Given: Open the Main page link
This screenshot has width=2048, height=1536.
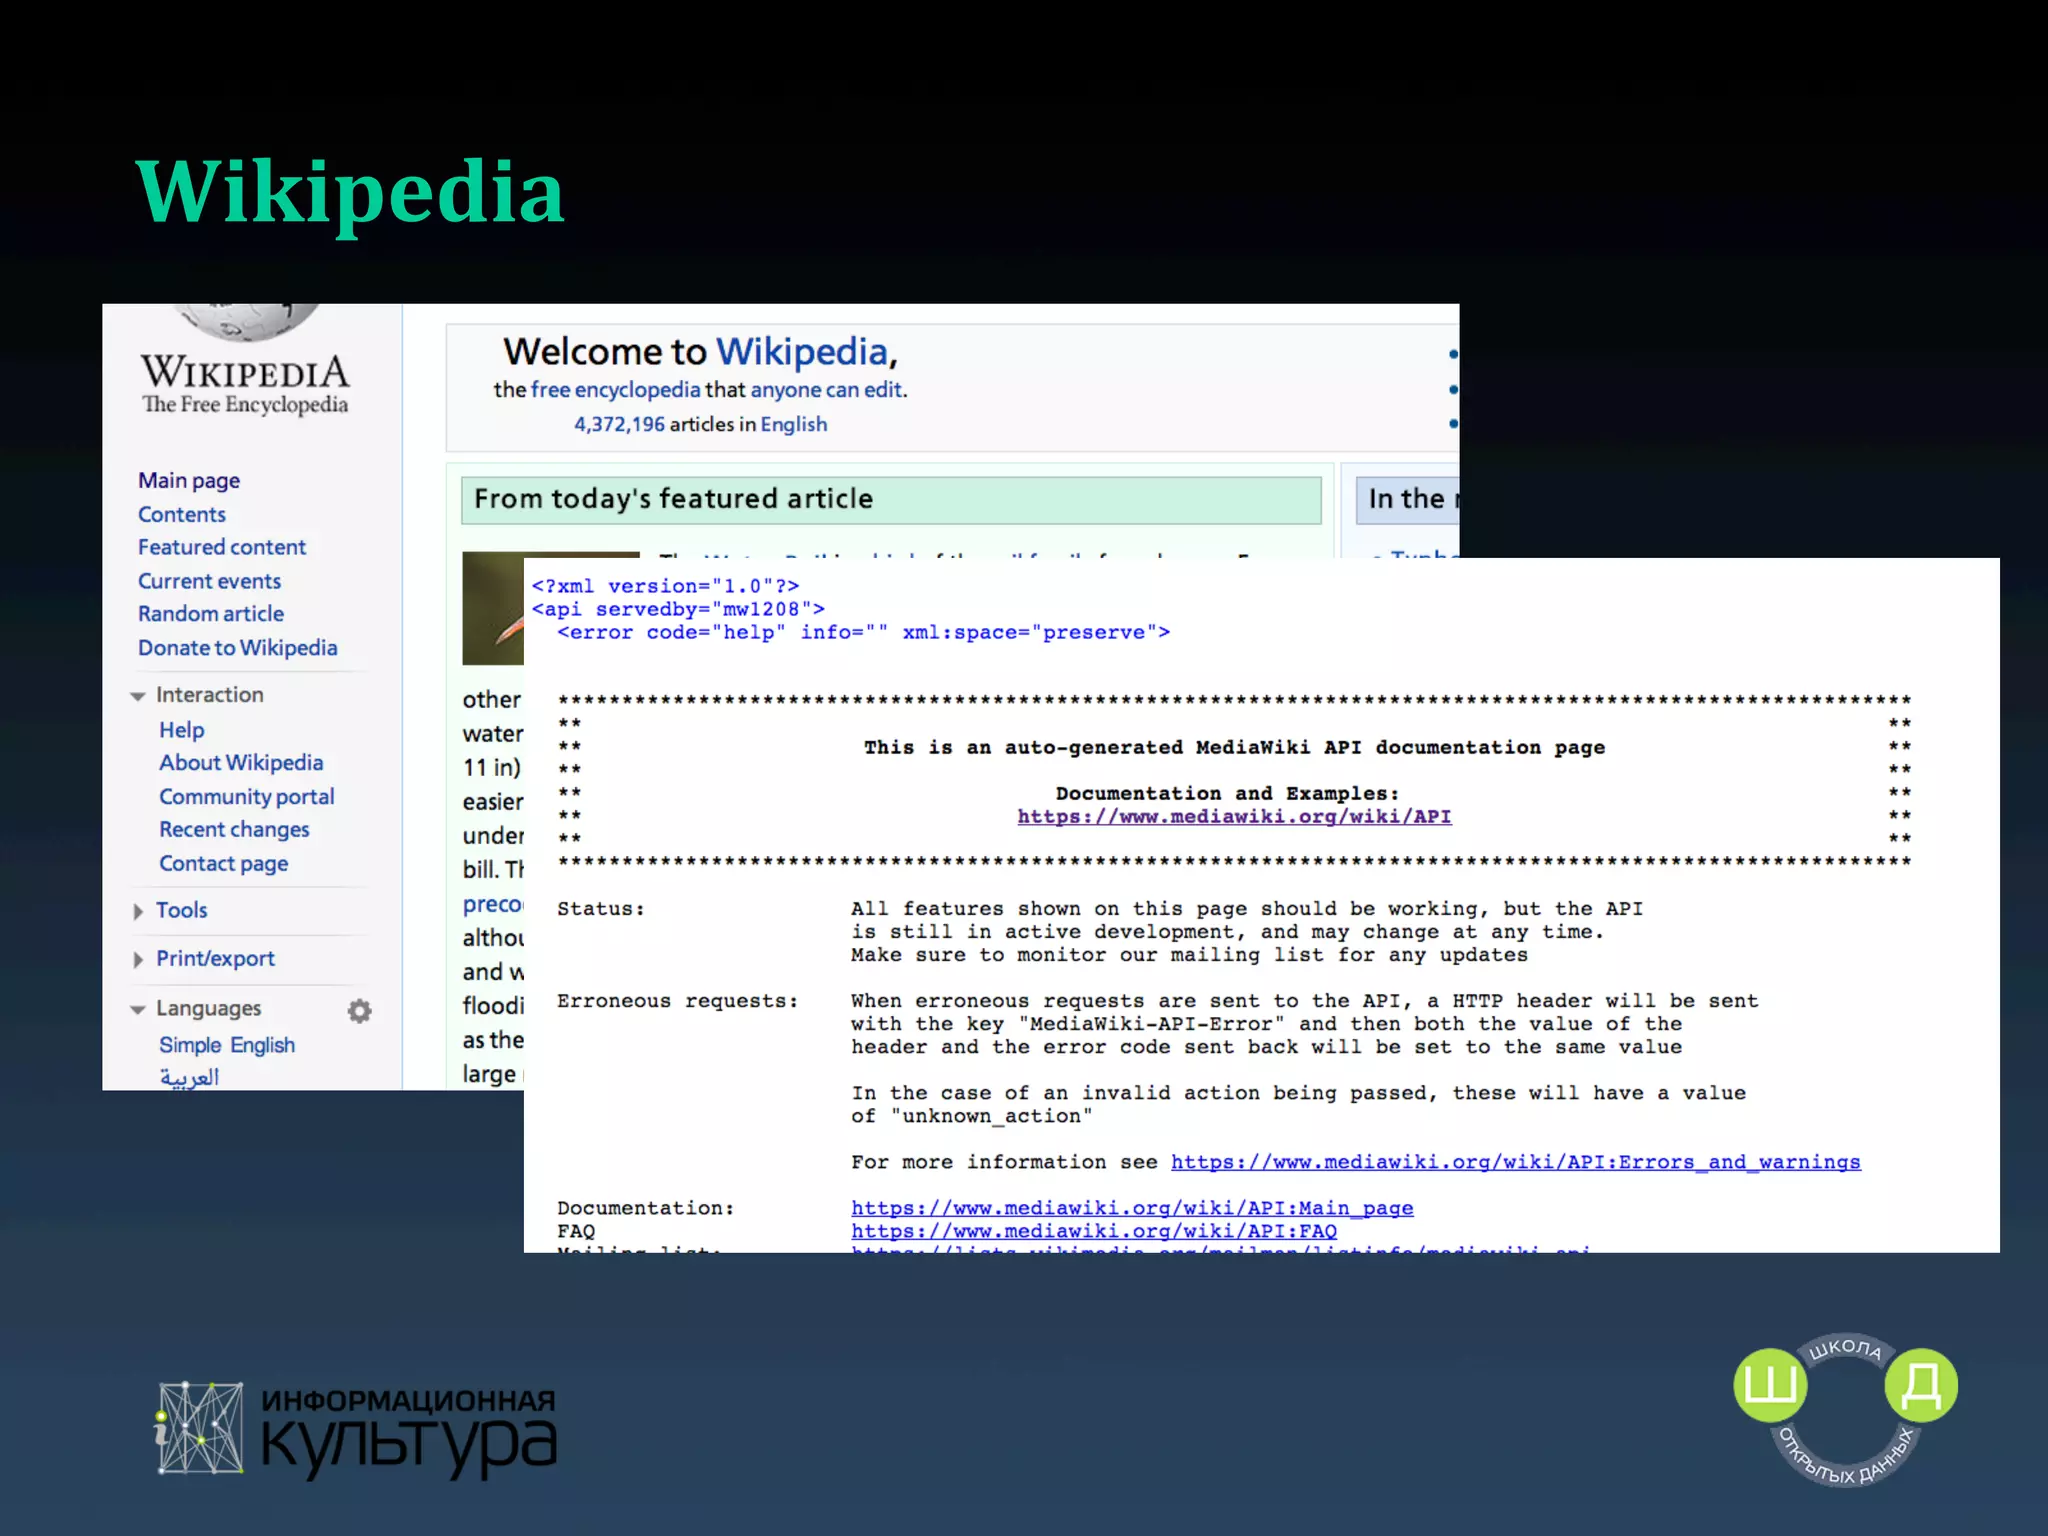Looking at the screenshot, I should [x=189, y=481].
